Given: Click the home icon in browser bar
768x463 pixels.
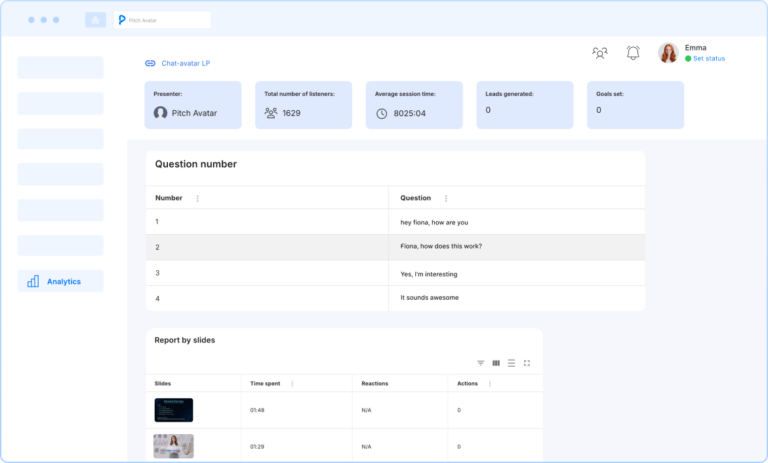Looking at the screenshot, I should (x=96, y=20).
